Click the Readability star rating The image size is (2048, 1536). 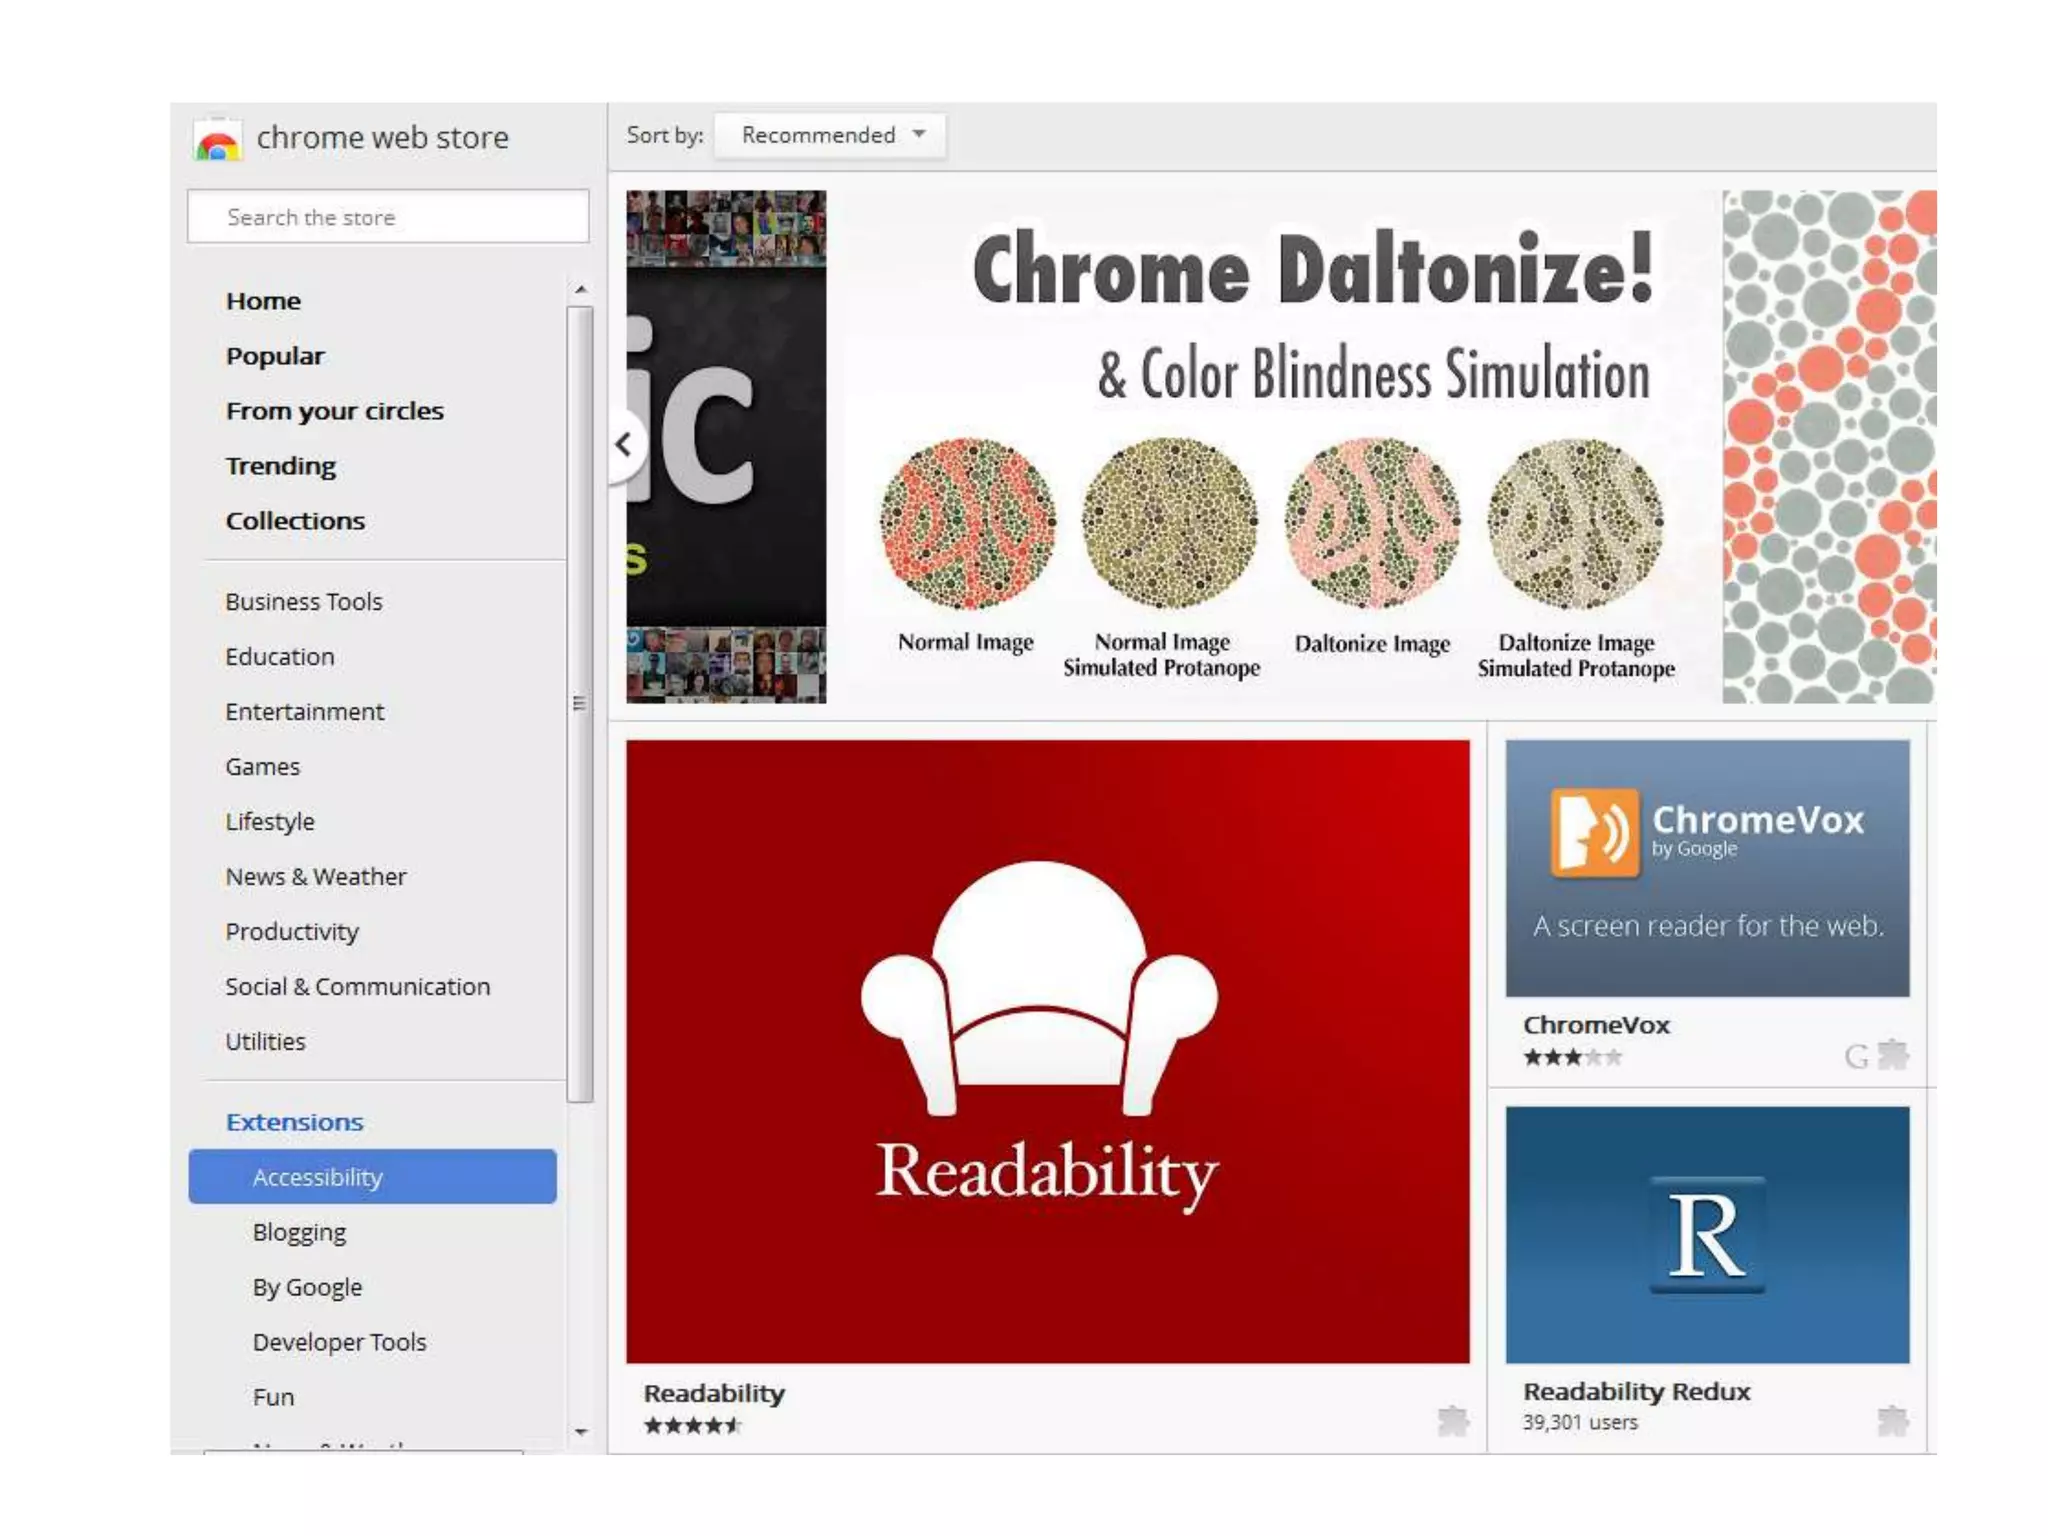[x=692, y=1426]
